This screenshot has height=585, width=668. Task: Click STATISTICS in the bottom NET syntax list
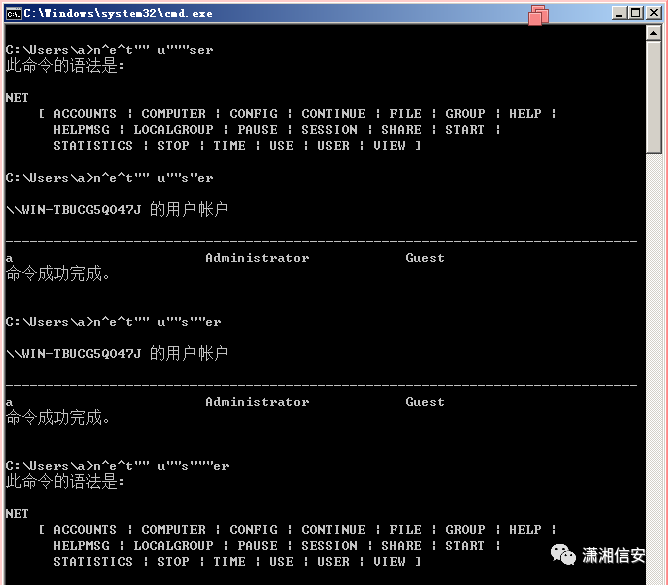pyautogui.click(x=93, y=562)
